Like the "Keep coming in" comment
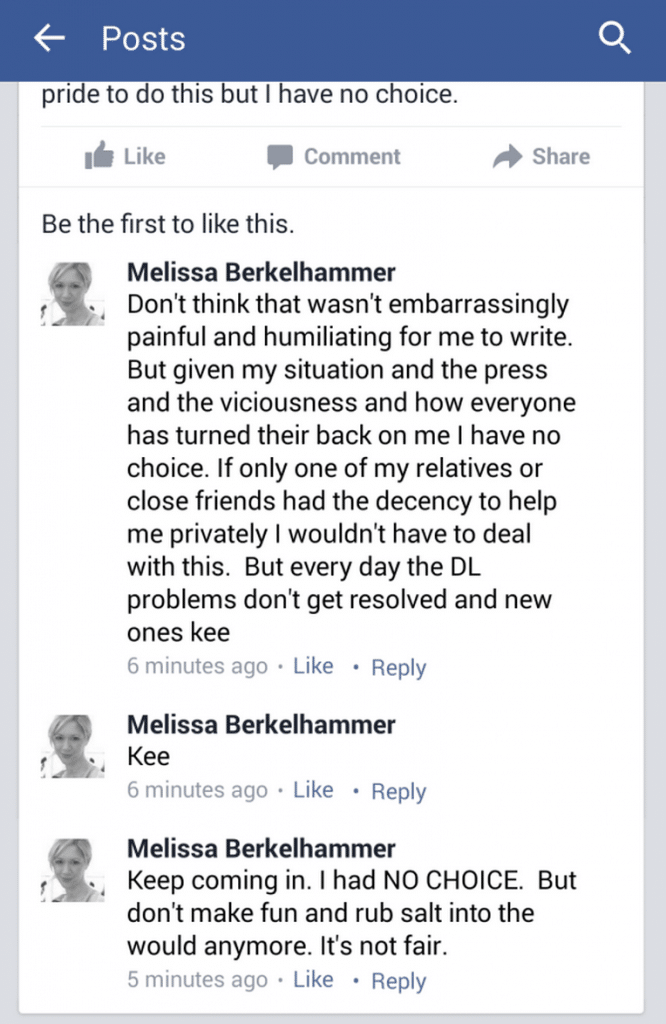The height and width of the screenshot is (1024, 666). (313, 980)
